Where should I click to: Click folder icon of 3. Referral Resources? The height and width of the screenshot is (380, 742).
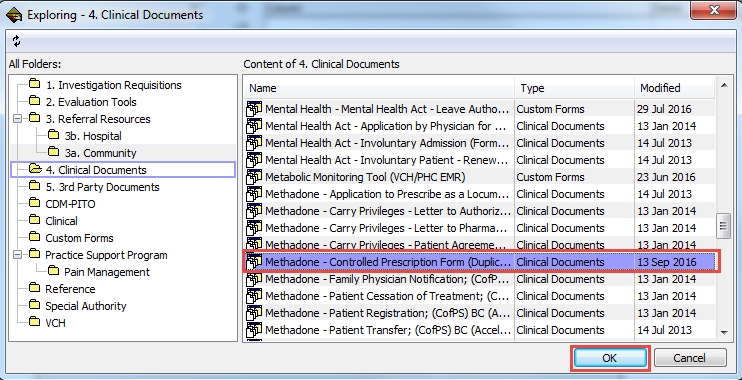(35, 118)
